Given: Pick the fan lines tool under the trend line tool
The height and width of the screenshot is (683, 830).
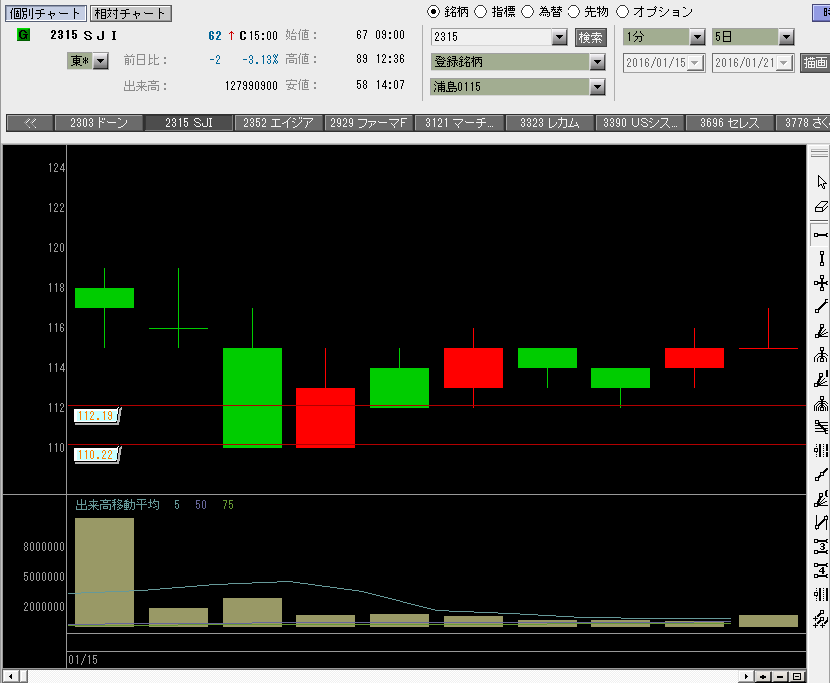Looking at the screenshot, I should [821, 331].
